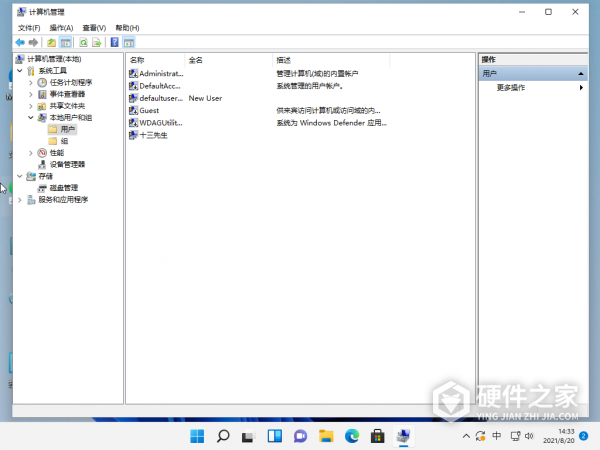Viewport: 600px width, 450px height.
Task: Select 共享文件夹 in the tree
Action: click(x=67, y=106)
